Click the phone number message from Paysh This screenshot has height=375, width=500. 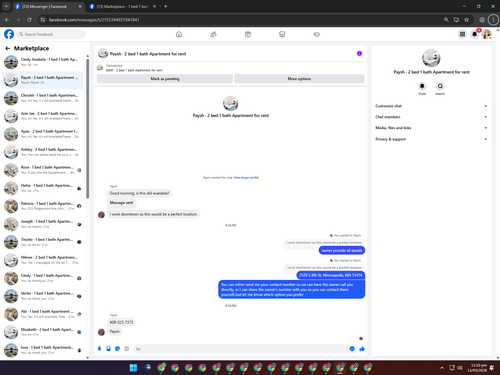[121, 322]
